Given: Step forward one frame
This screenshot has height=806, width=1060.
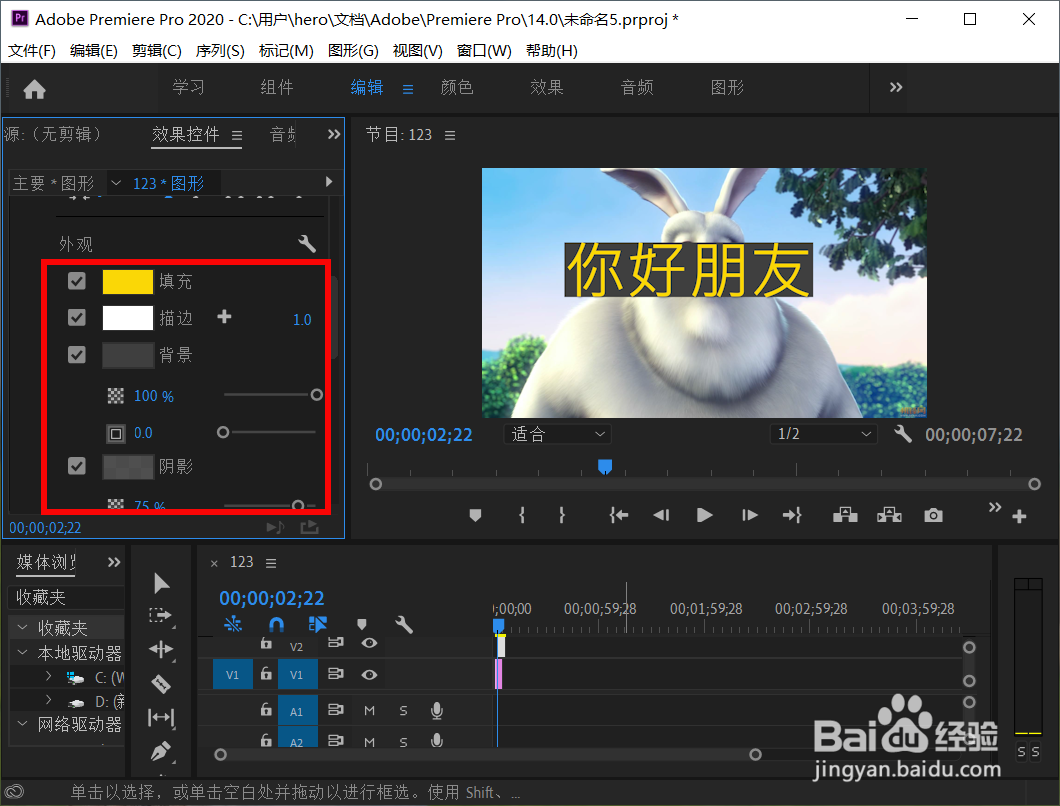Looking at the screenshot, I should [x=749, y=515].
